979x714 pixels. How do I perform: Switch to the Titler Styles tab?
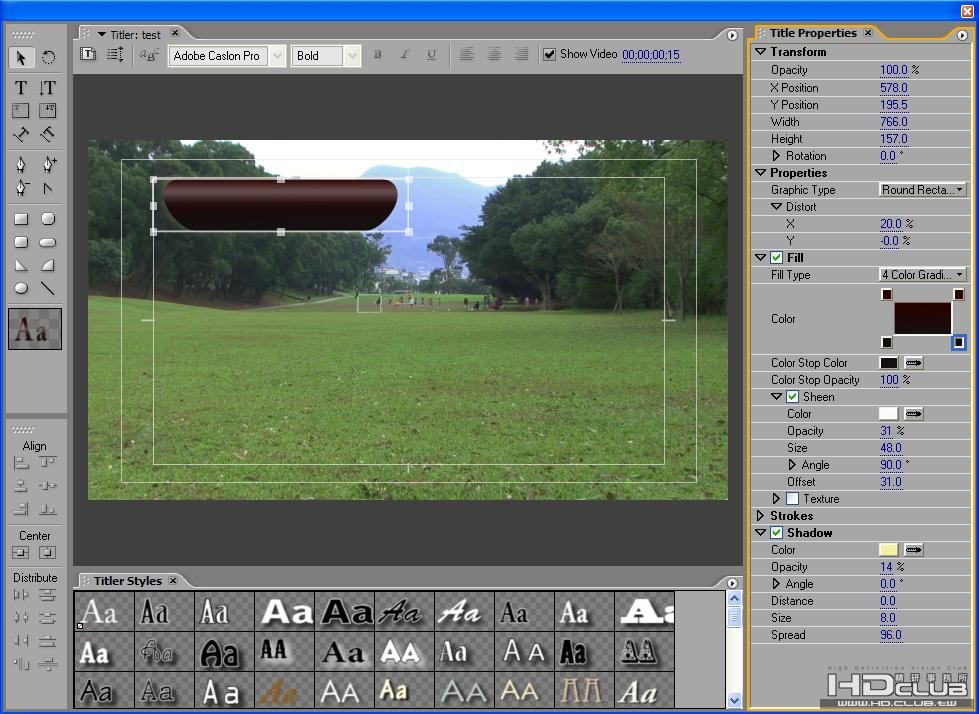pos(127,581)
